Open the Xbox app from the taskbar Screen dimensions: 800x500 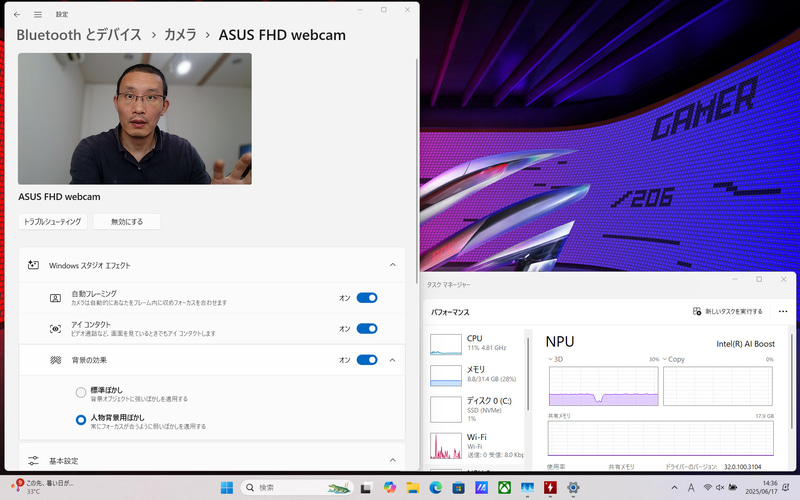point(504,488)
